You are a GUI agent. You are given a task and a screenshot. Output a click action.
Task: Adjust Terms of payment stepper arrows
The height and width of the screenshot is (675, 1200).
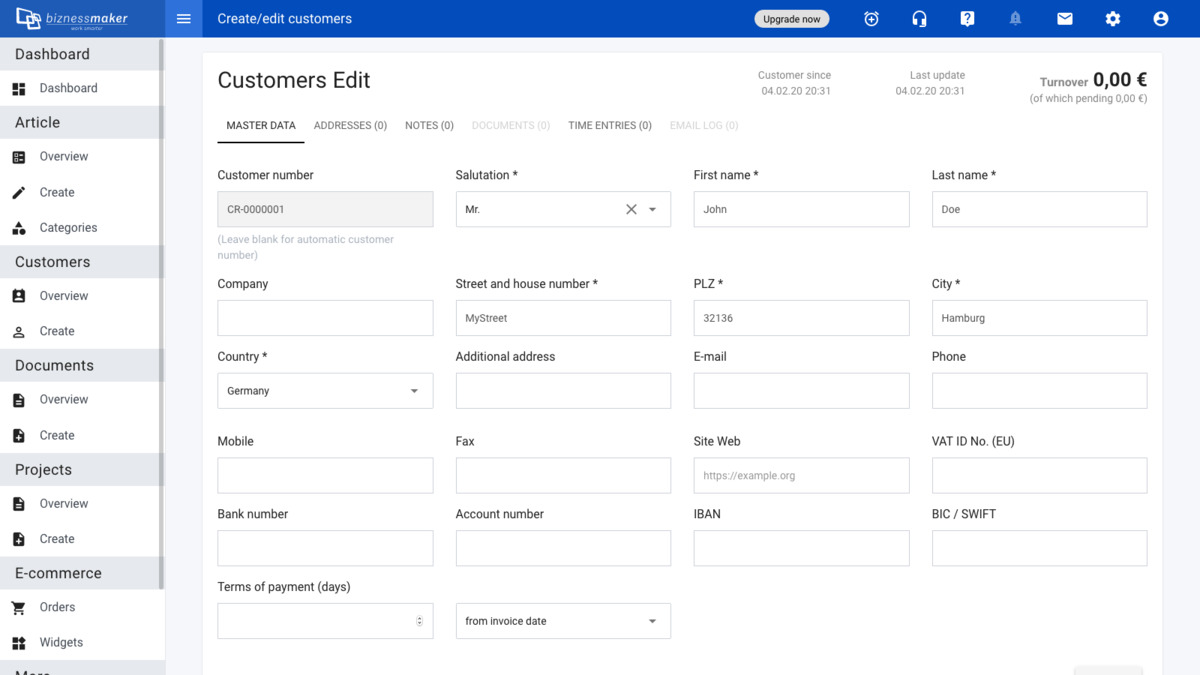(419, 621)
